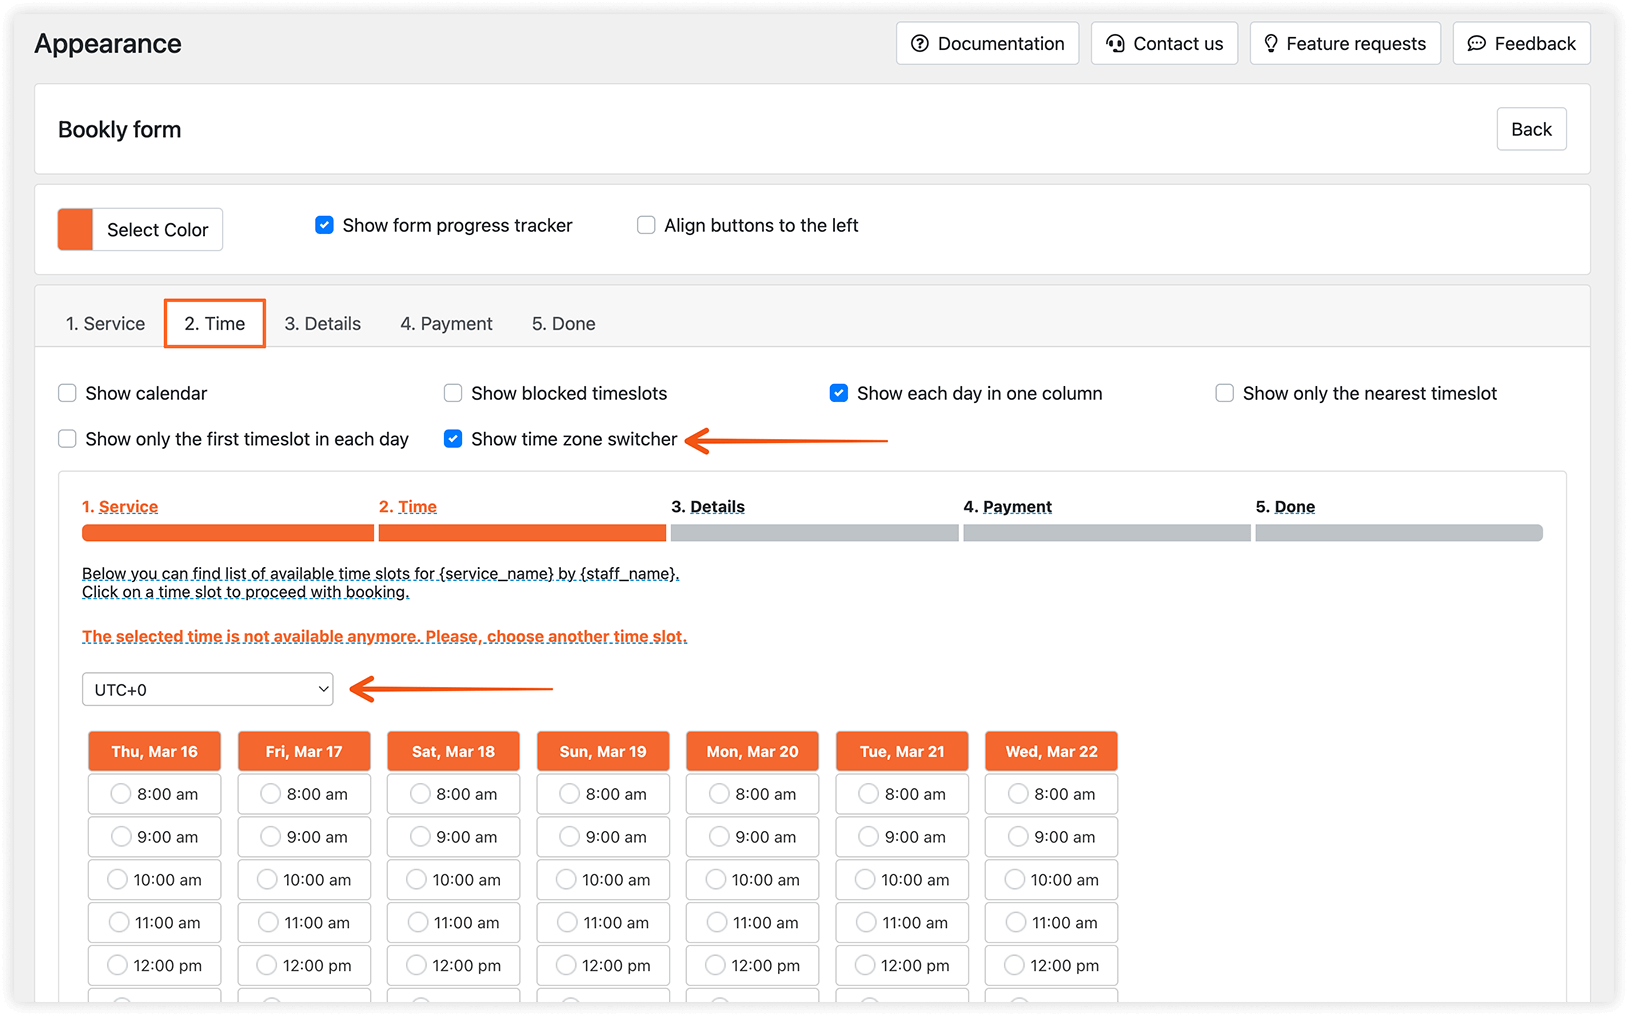Select the 9:00 am slot for Fri, Mar 17
This screenshot has width=1628, height=1016.
click(304, 836)
